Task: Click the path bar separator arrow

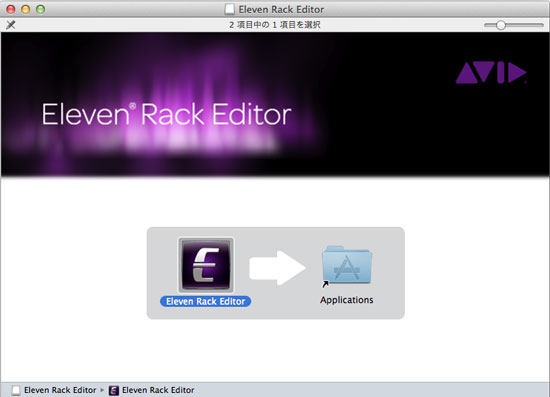Action: coord(102,390)
